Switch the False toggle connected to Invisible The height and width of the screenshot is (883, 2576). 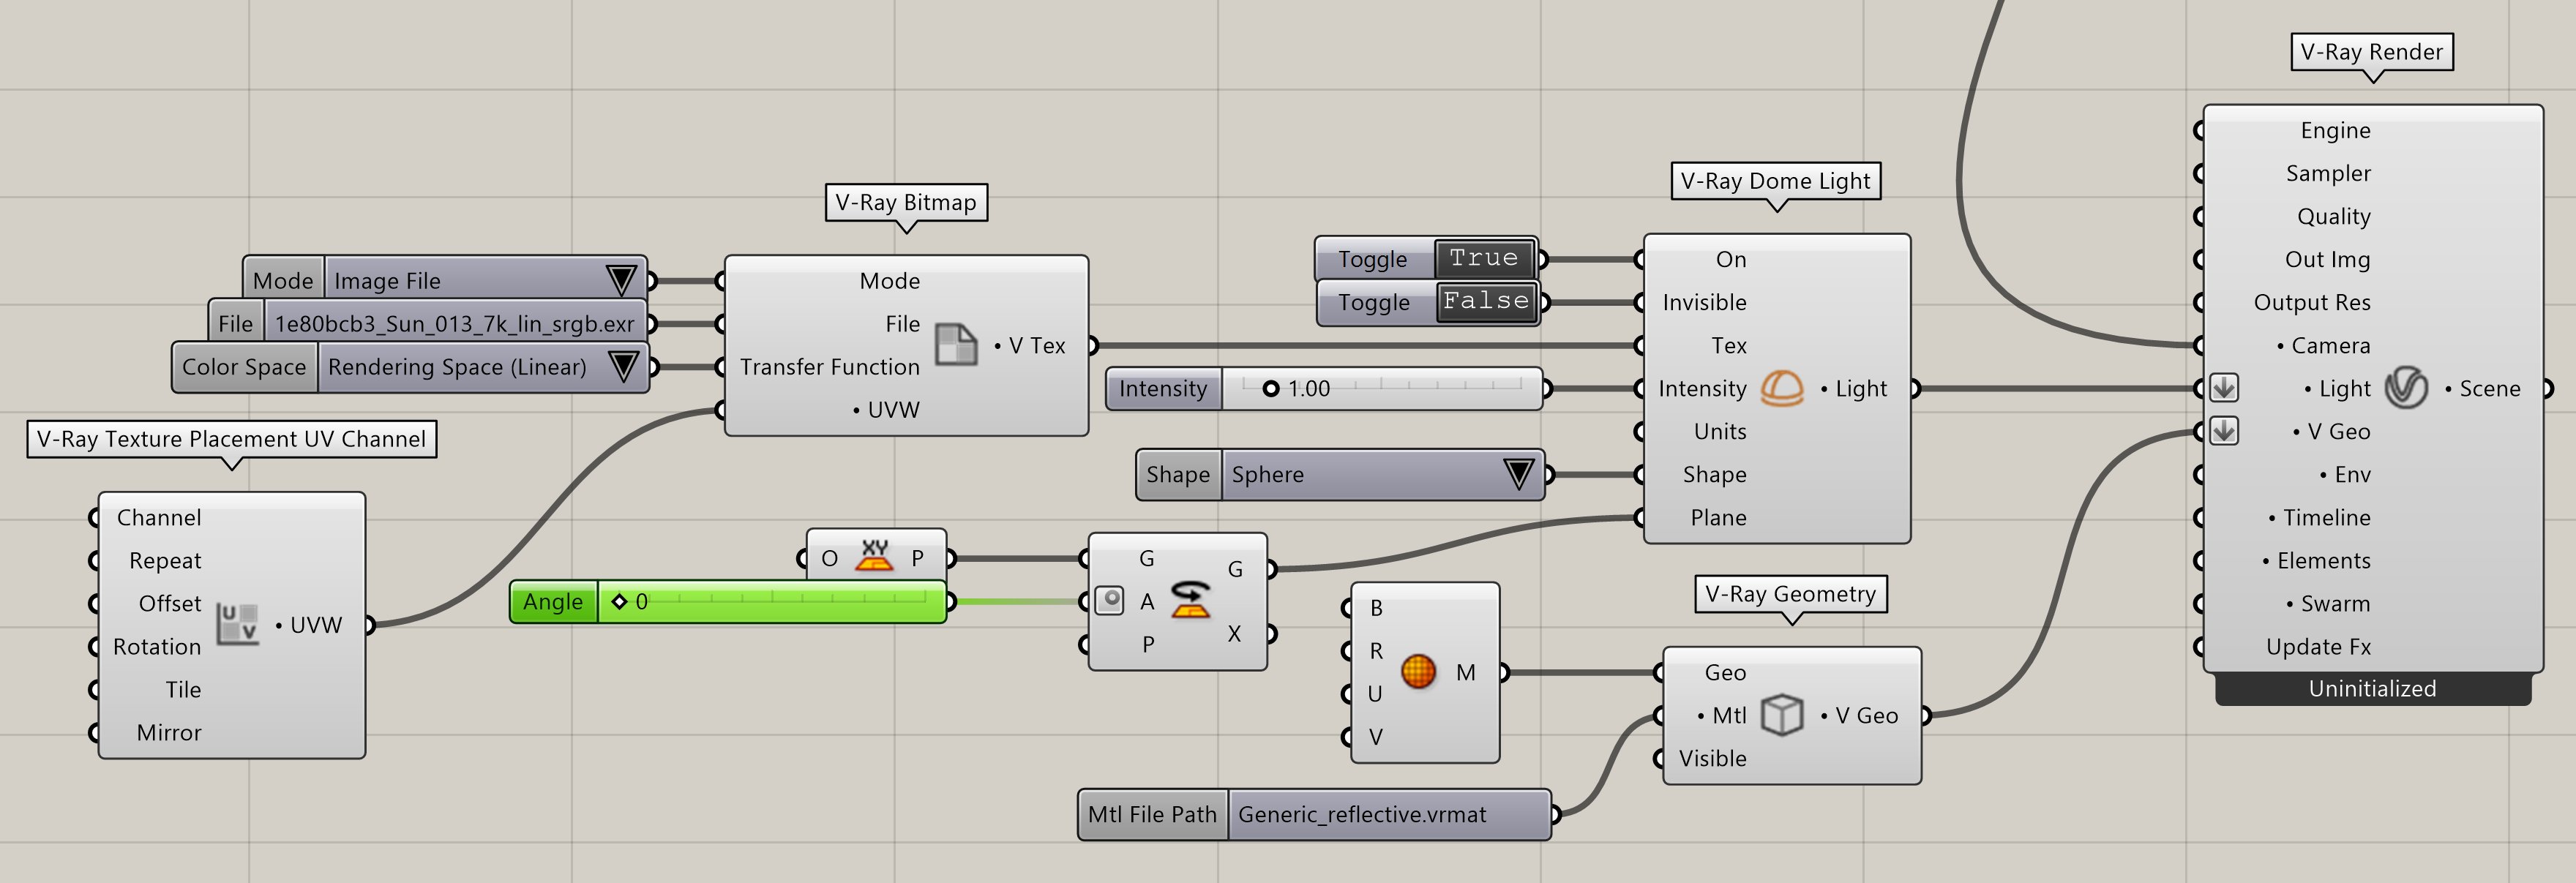(1485, 301)
